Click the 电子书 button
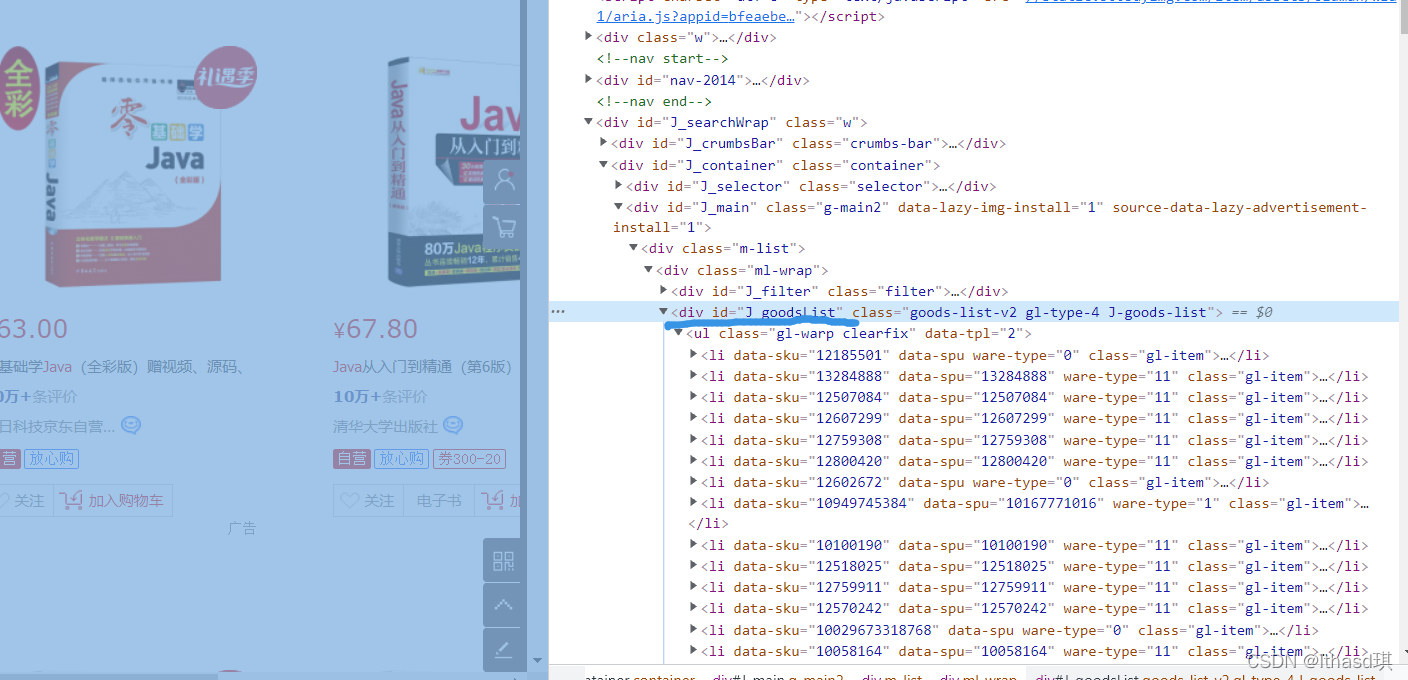1408x680 pixels. (439, 500)
